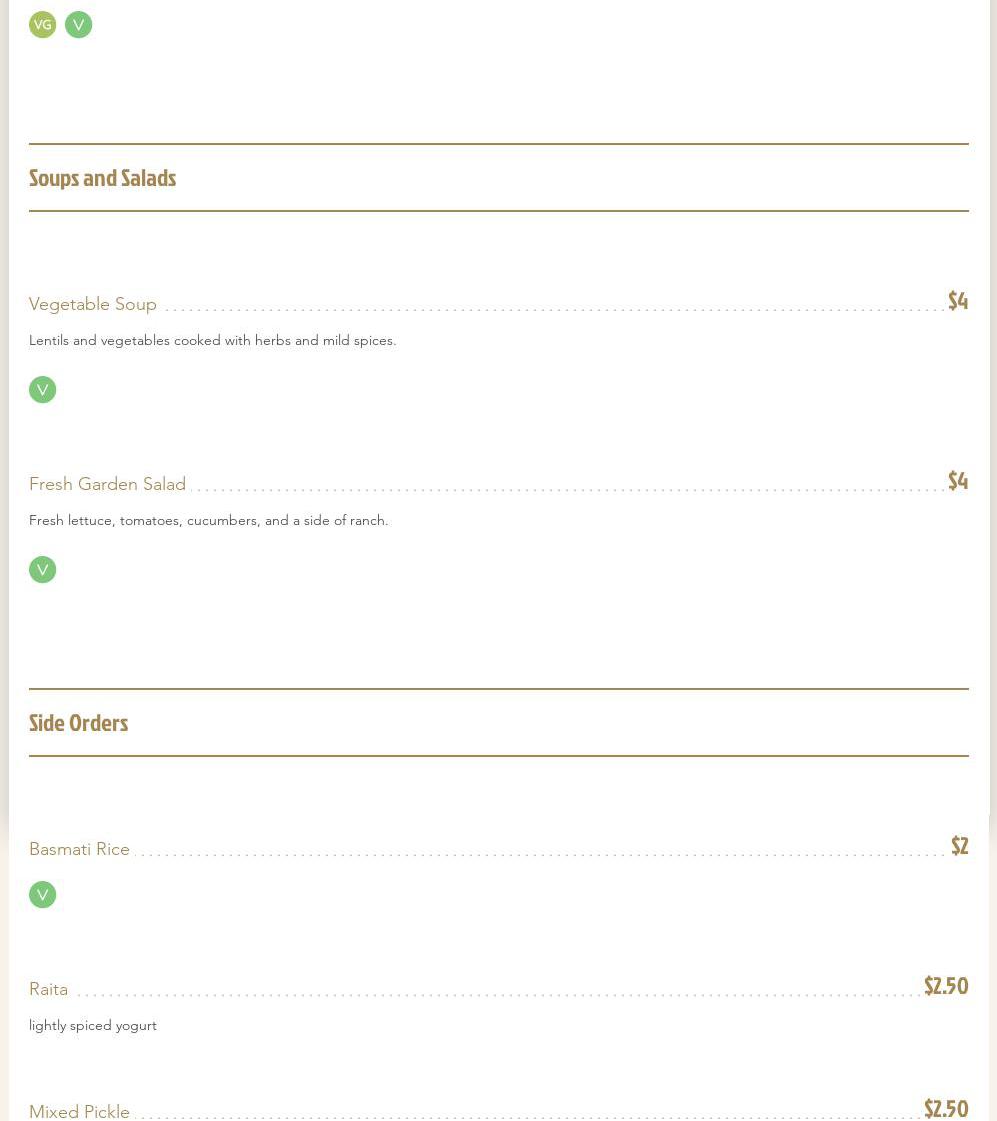Click the vegetarian icon under Vegetable Soup
The image size is (997, 1121).
42,390
